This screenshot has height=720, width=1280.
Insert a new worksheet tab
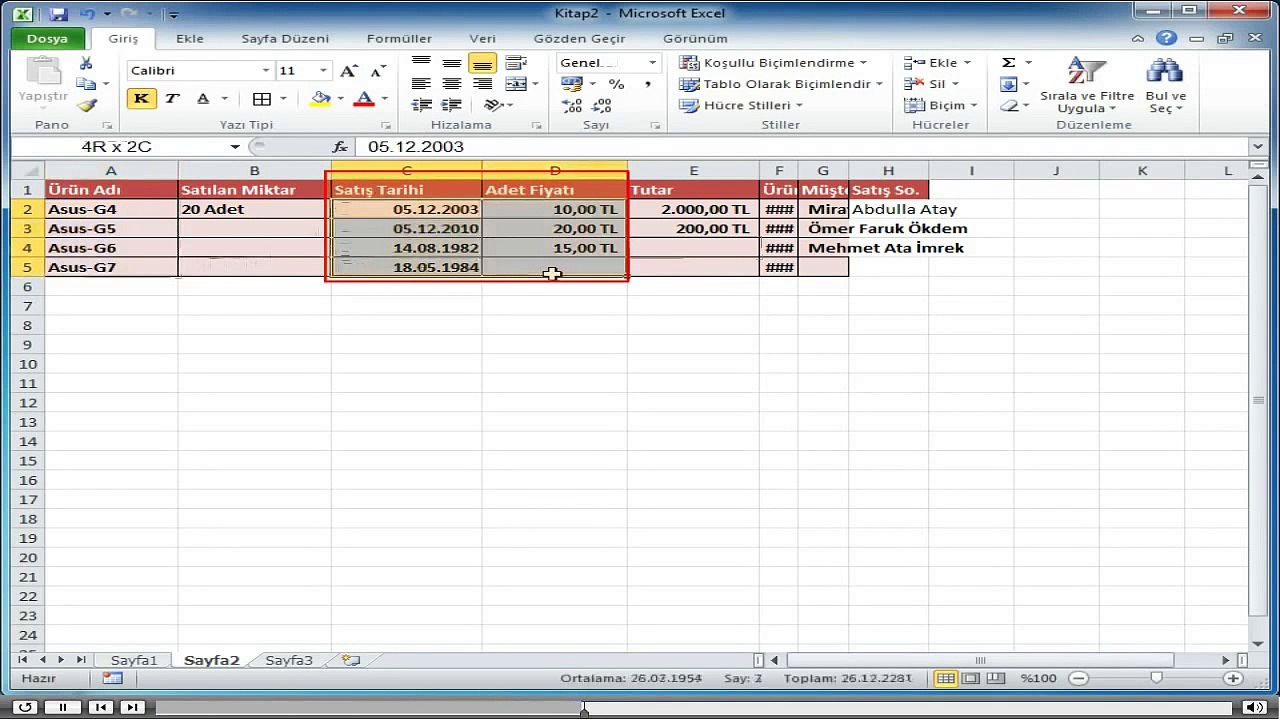pos(350,660)
